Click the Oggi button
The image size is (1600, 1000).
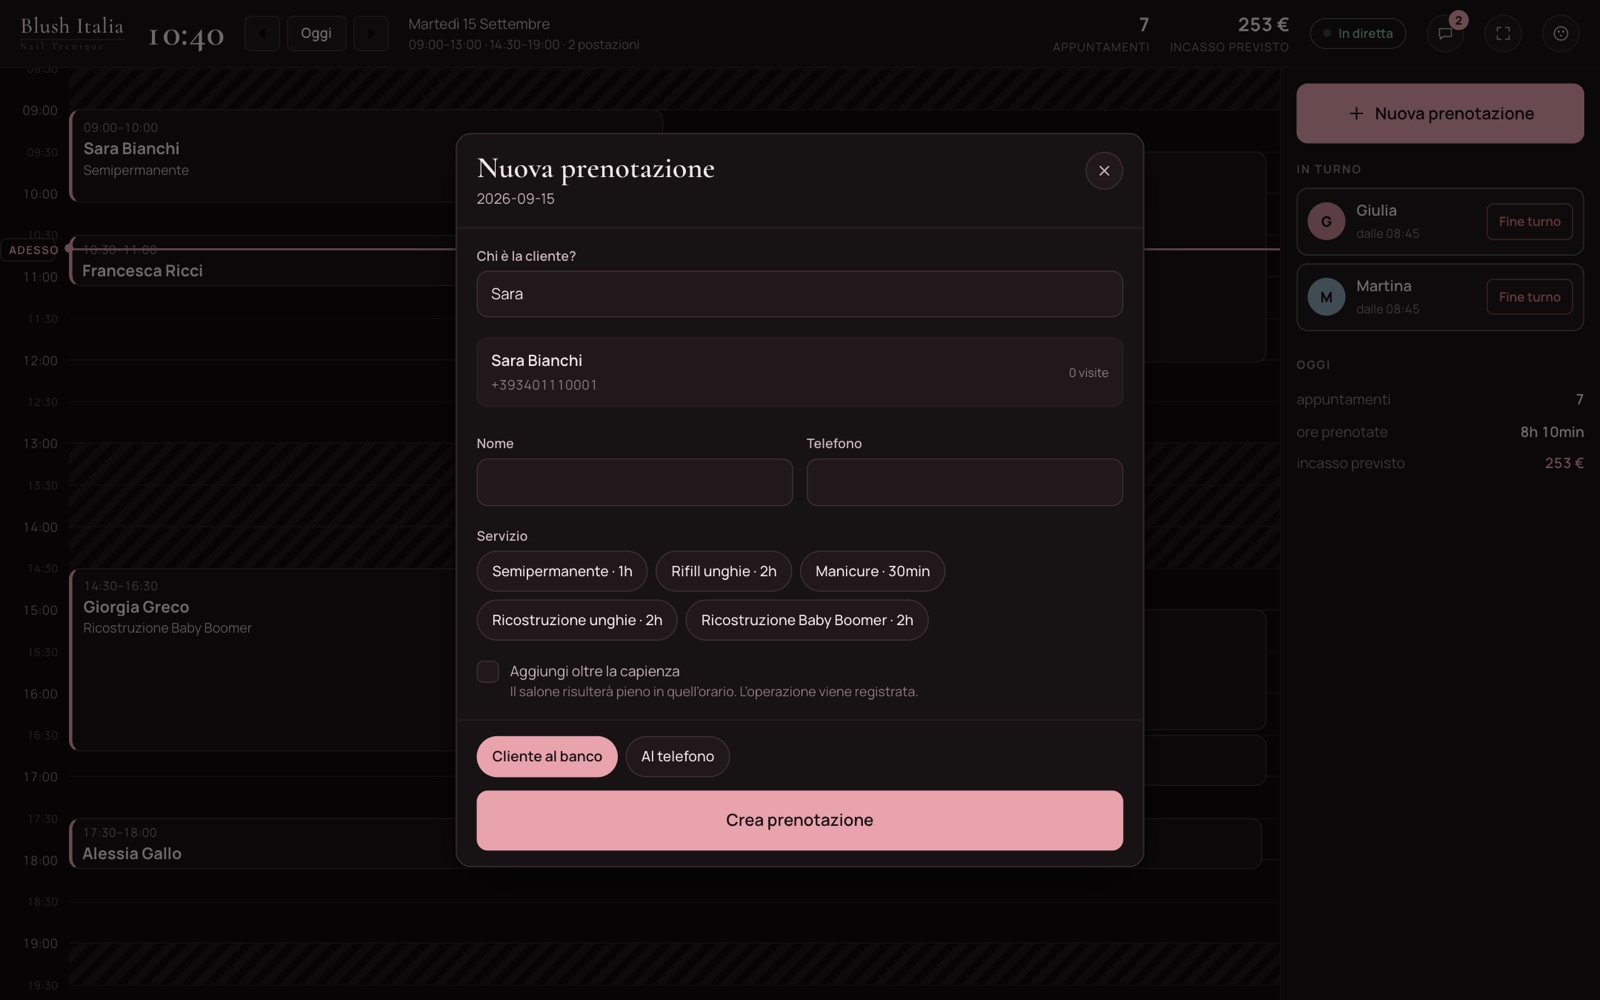click(316, 33)
